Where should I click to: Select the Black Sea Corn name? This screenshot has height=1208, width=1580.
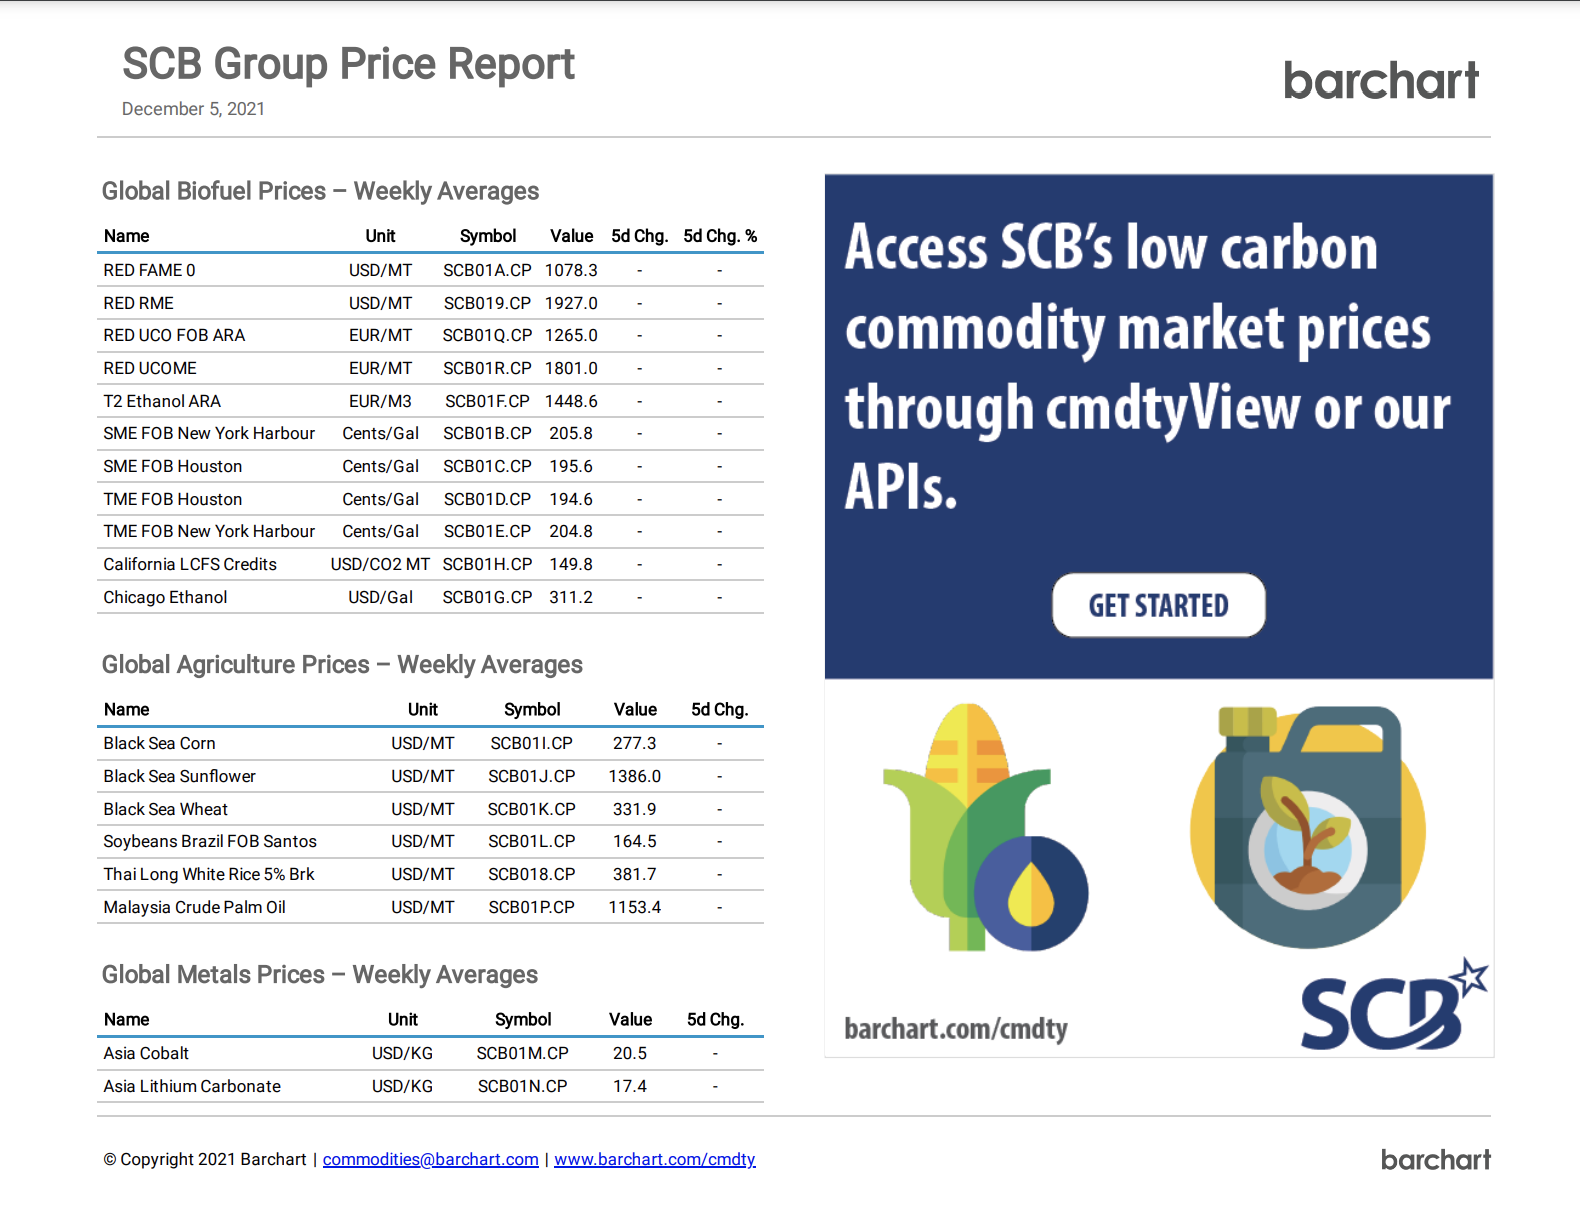pyautogui.click(x=159, y=743)
